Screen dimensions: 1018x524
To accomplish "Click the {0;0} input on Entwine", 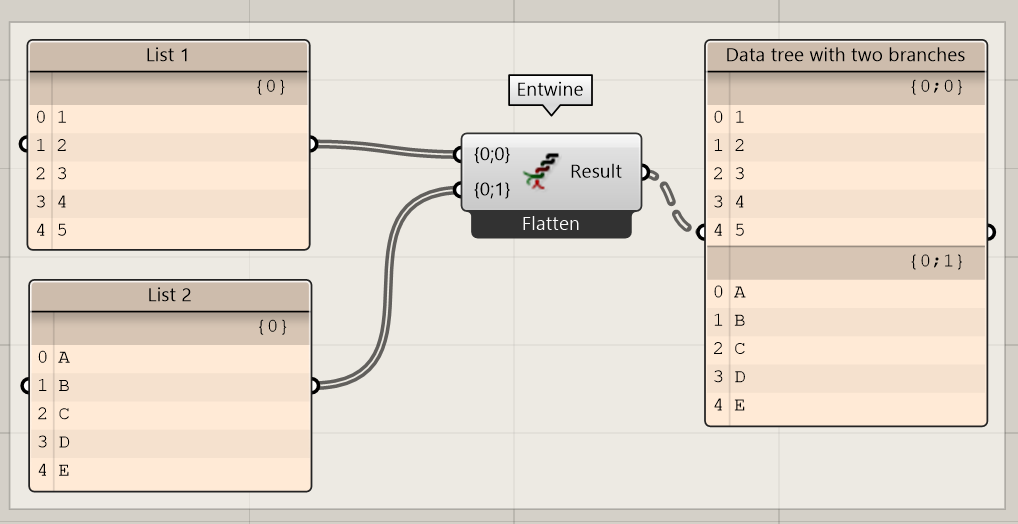I will click(x=491, y=155).
